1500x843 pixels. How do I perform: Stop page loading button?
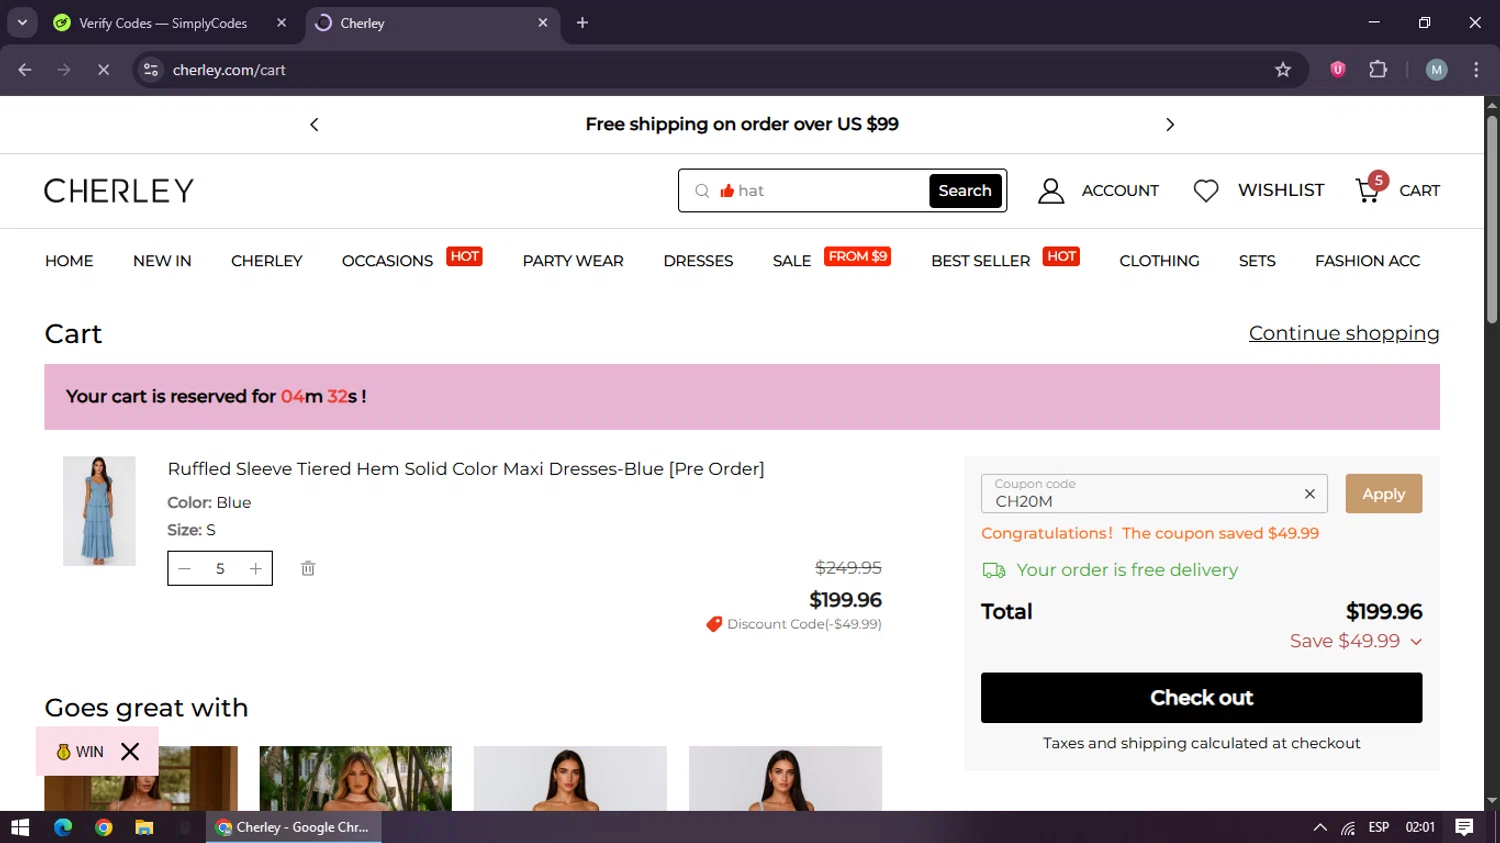tap(103, 70)
